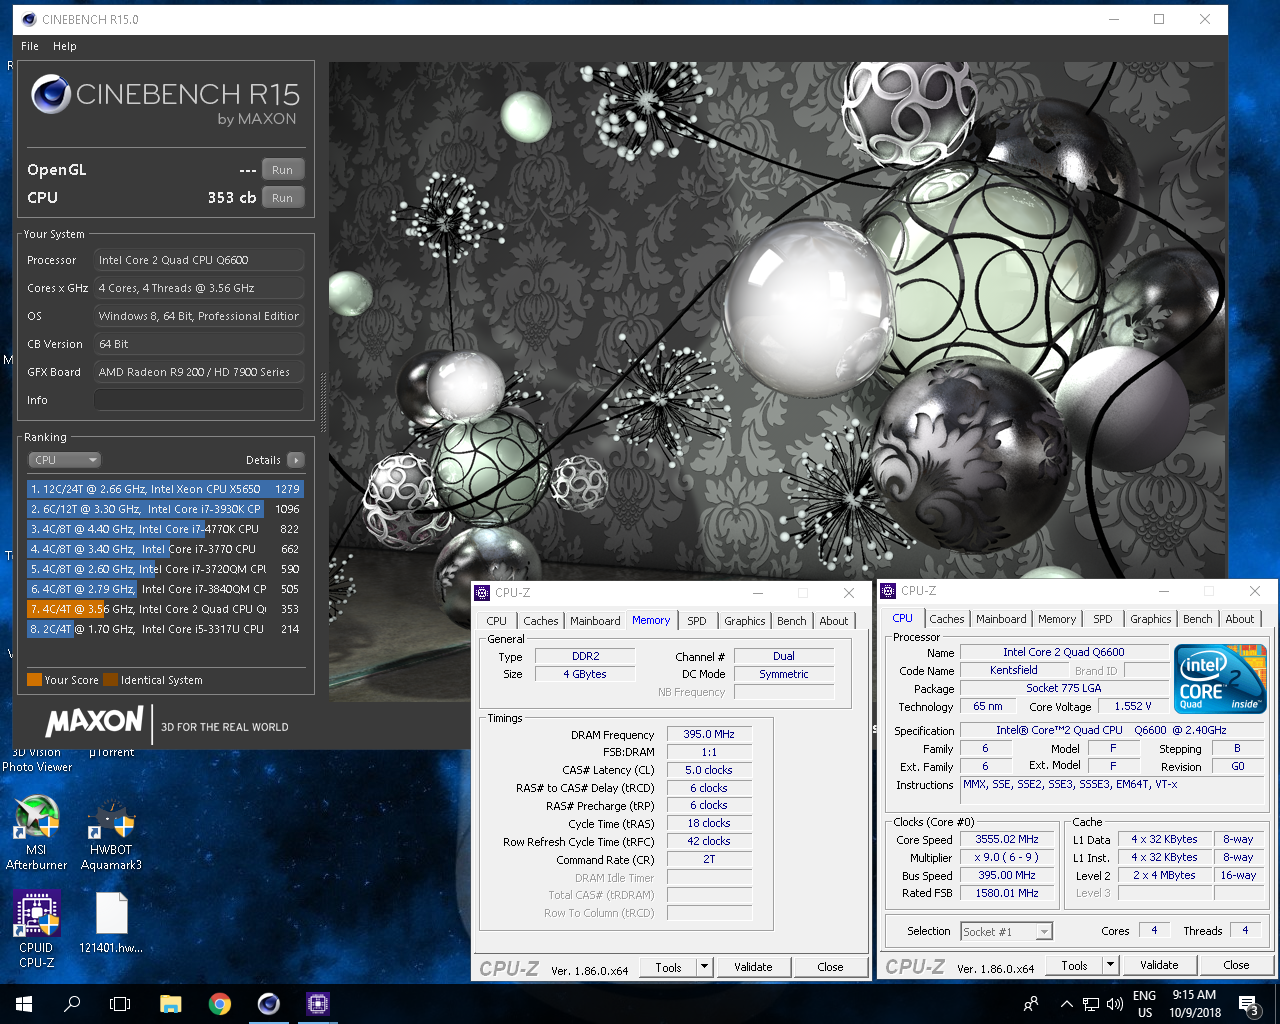Image resolution: width=1280 pixels, height=1024 pixels.
Task: Switch to Cinebench in taskbar
Action: [269, 1004]
